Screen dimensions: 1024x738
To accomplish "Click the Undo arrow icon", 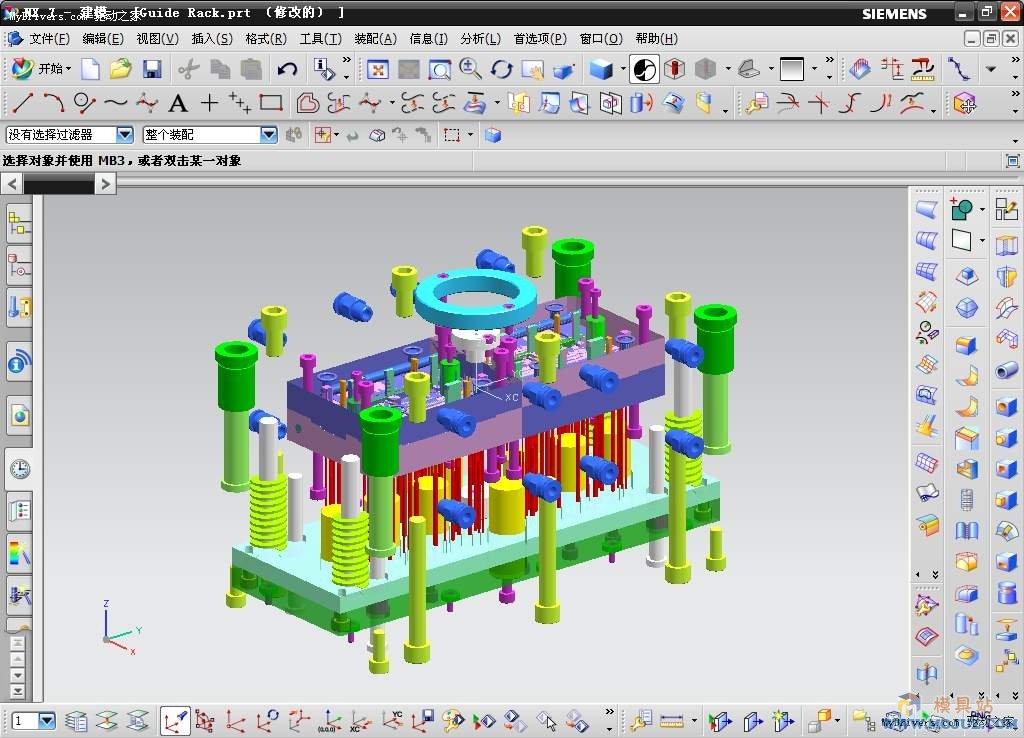I will (x=288, y=69).
